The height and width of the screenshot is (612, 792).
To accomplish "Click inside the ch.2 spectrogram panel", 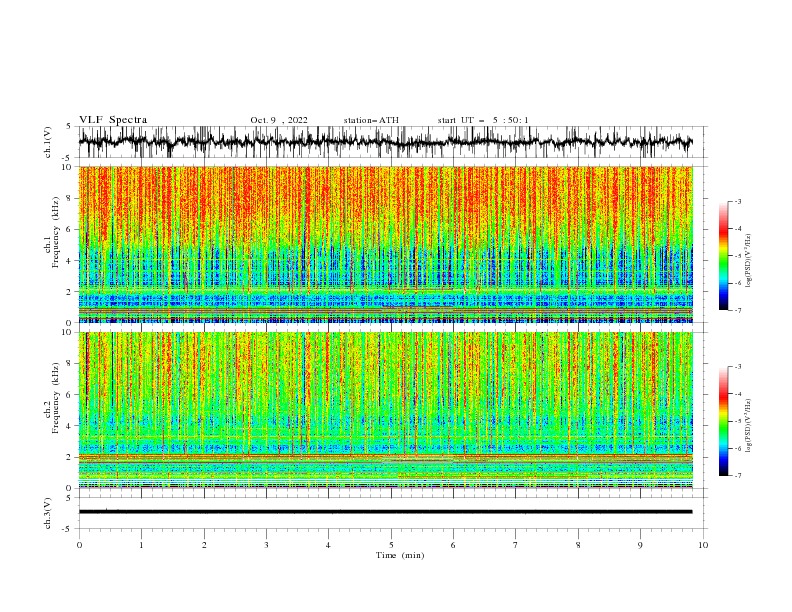I will pos(385,410).
